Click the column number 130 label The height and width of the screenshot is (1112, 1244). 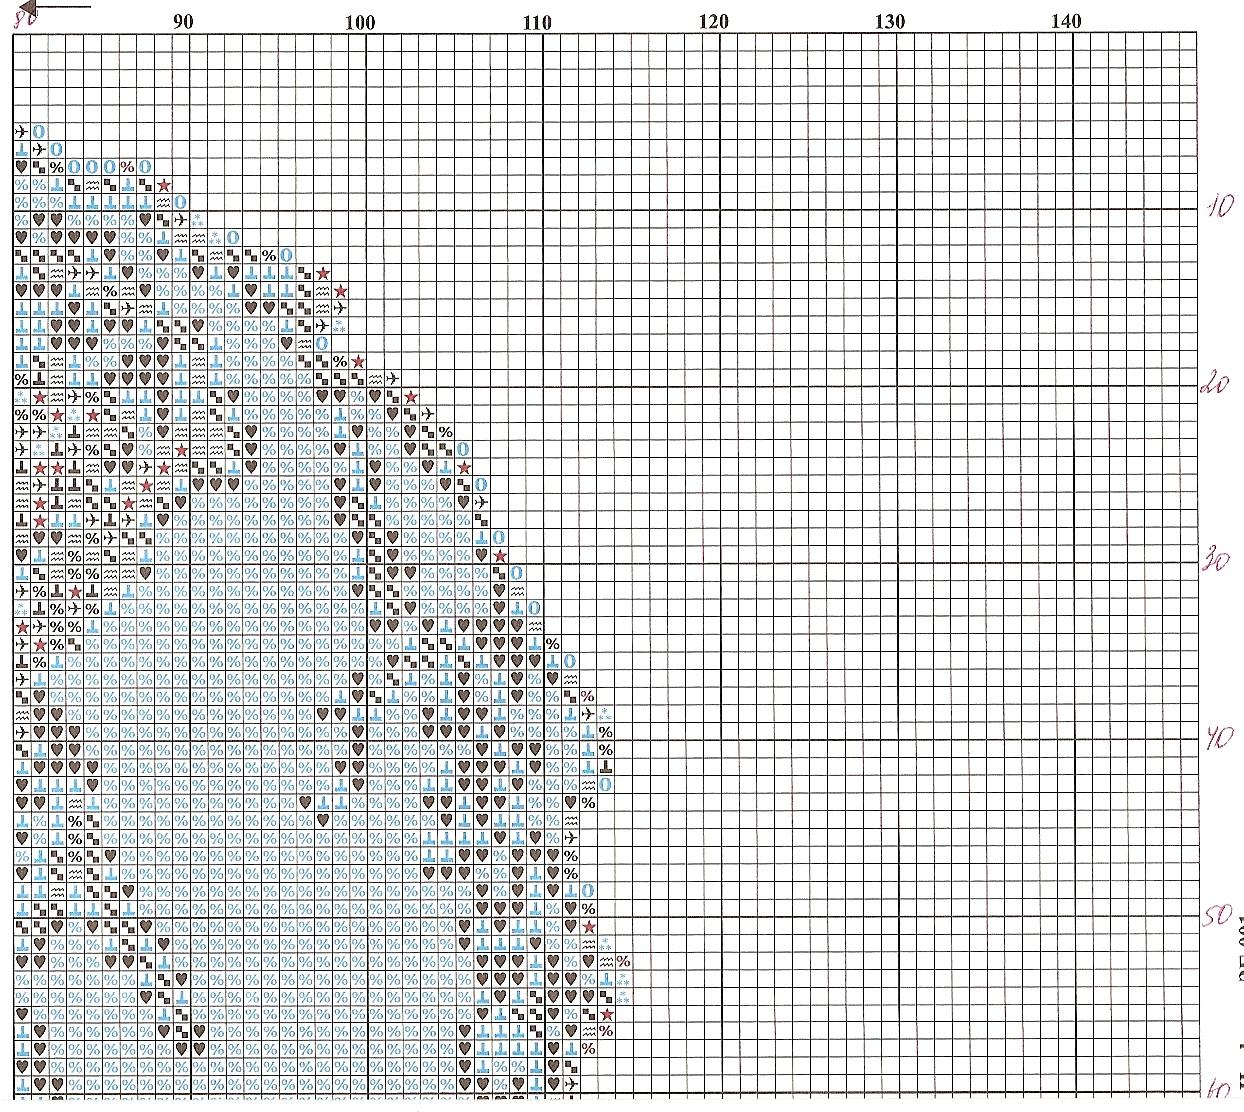click(890, 21)
